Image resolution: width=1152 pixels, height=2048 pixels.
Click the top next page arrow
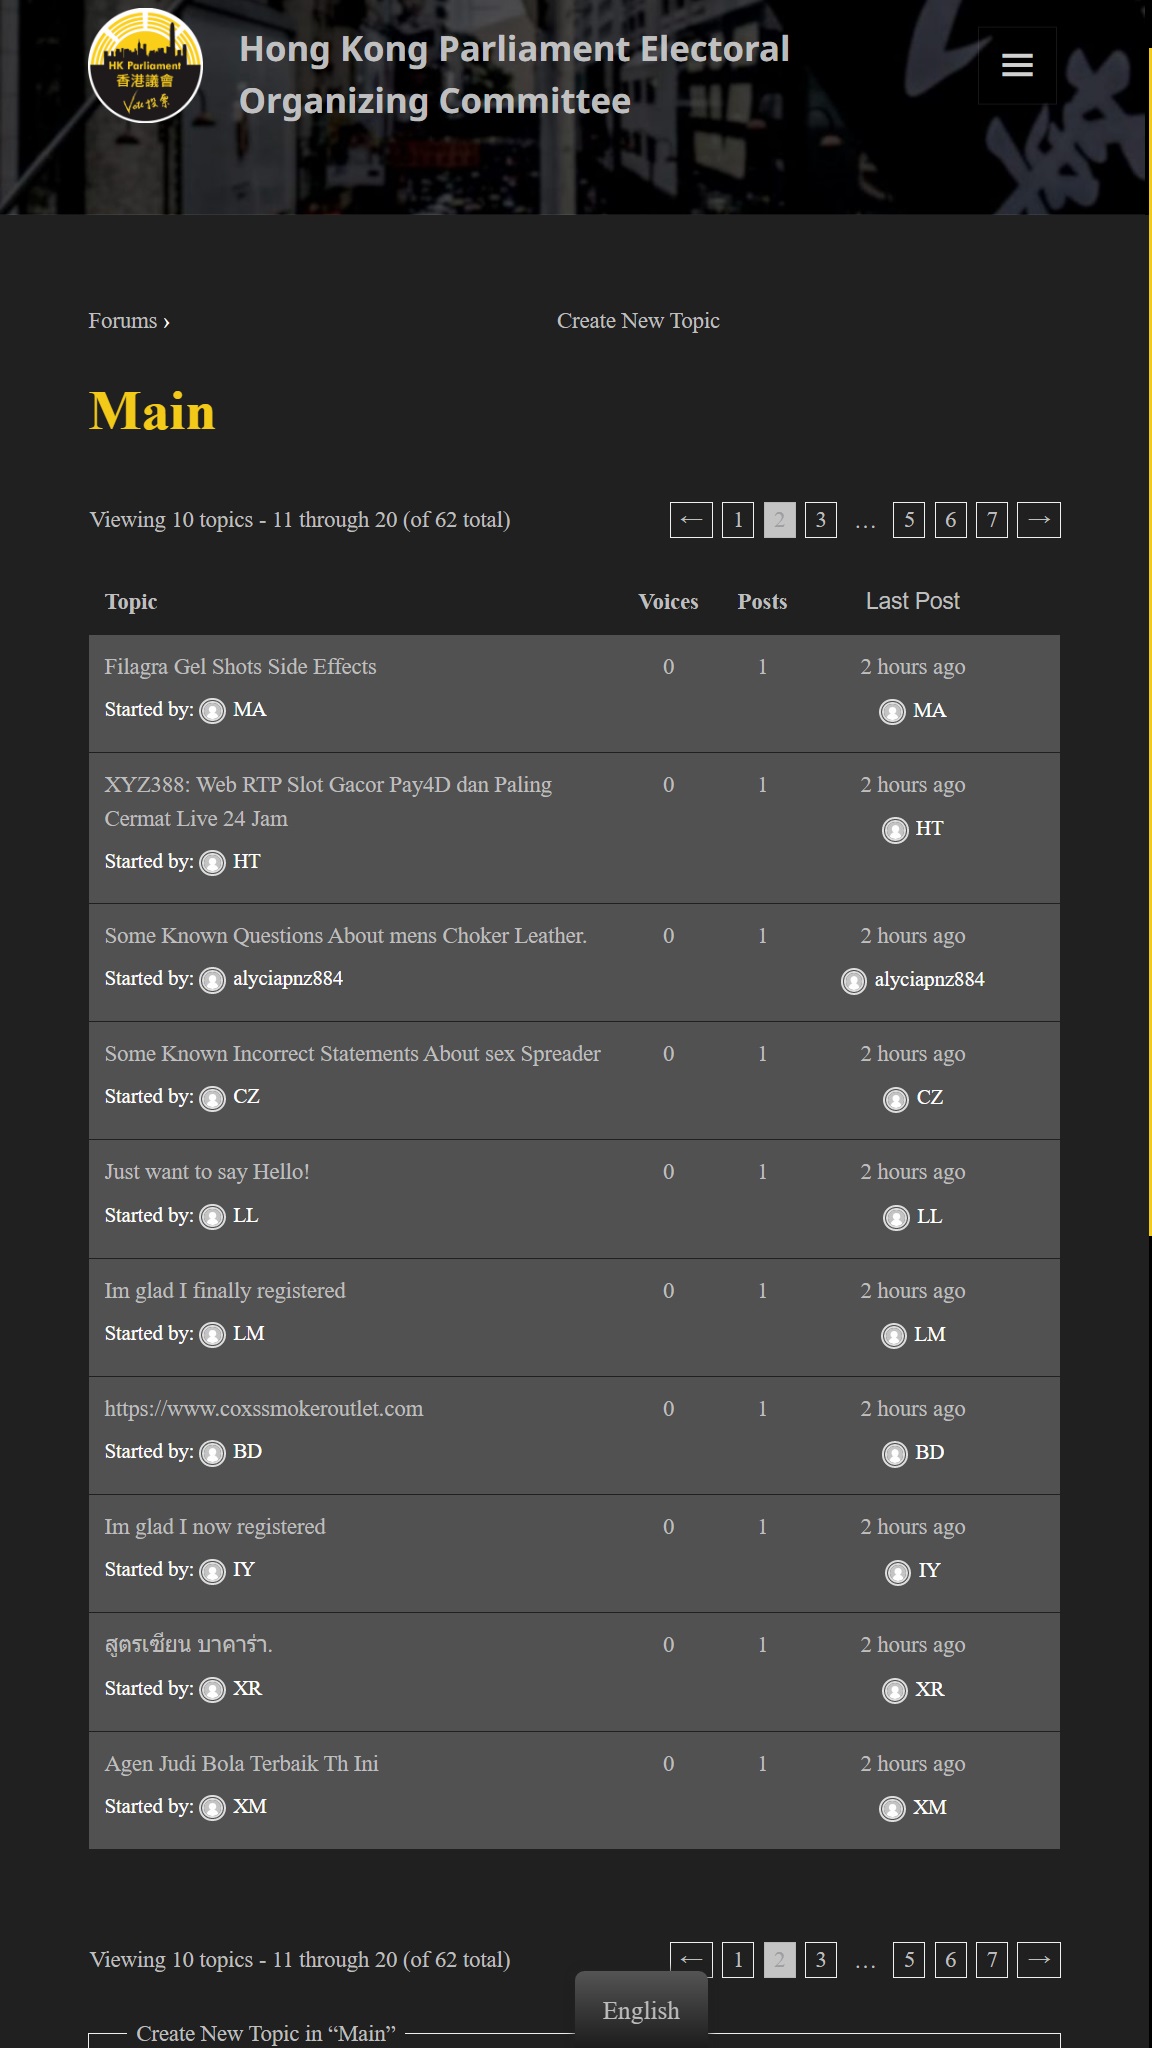1038,520
